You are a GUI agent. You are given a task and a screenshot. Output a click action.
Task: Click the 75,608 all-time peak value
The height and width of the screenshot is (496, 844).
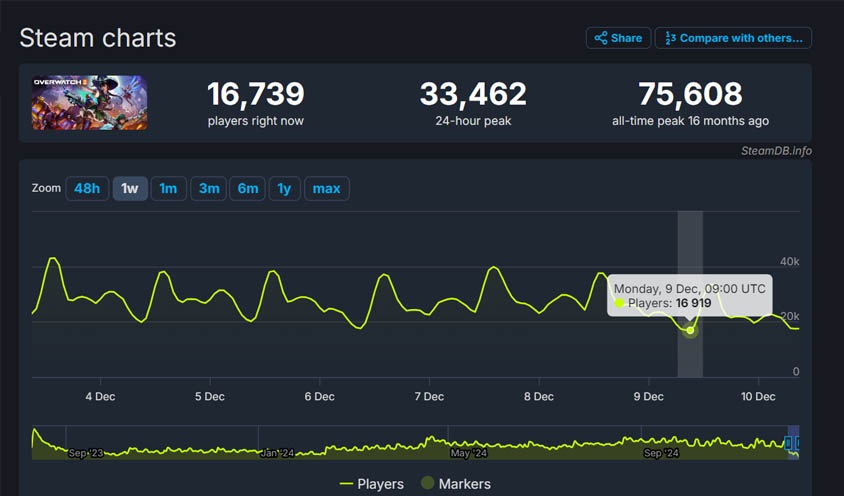[x=691, y=94]
